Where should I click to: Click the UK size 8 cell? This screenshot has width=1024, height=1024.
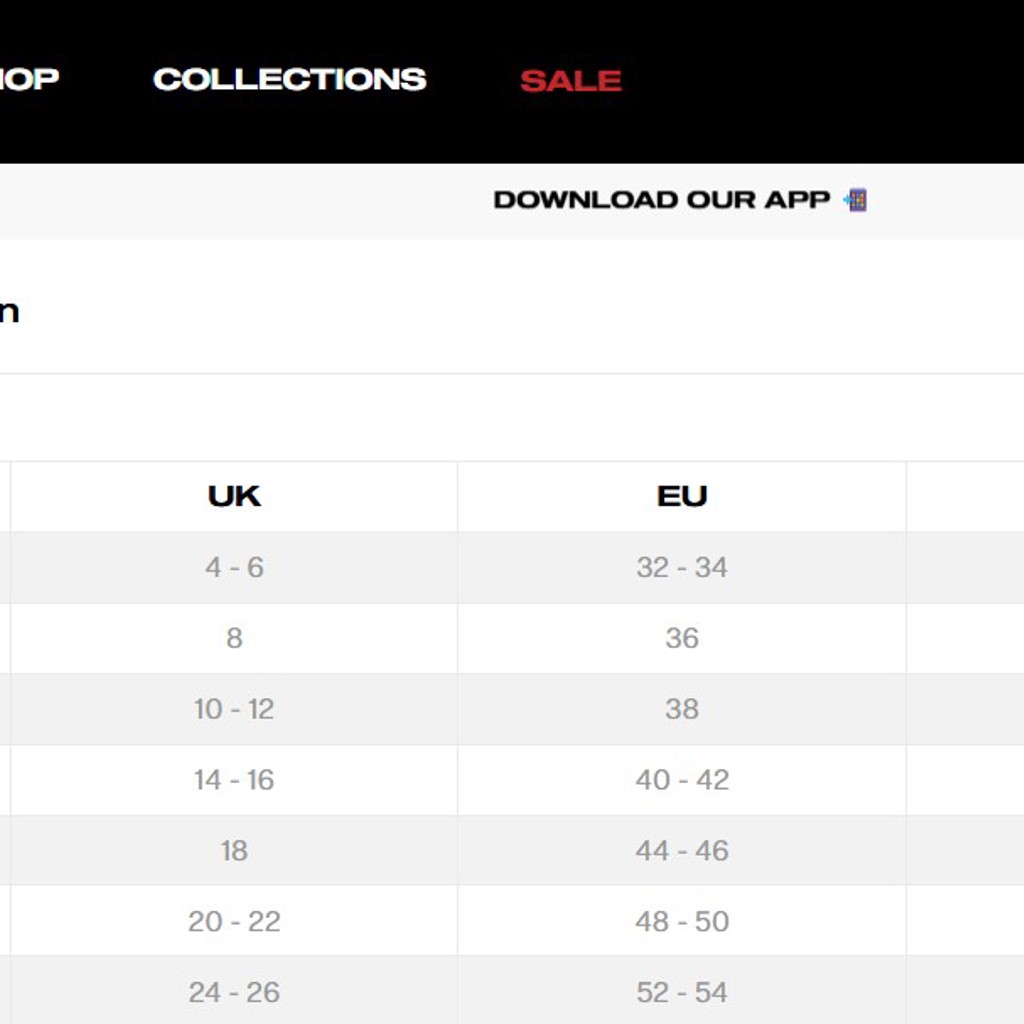coord(234,638)
